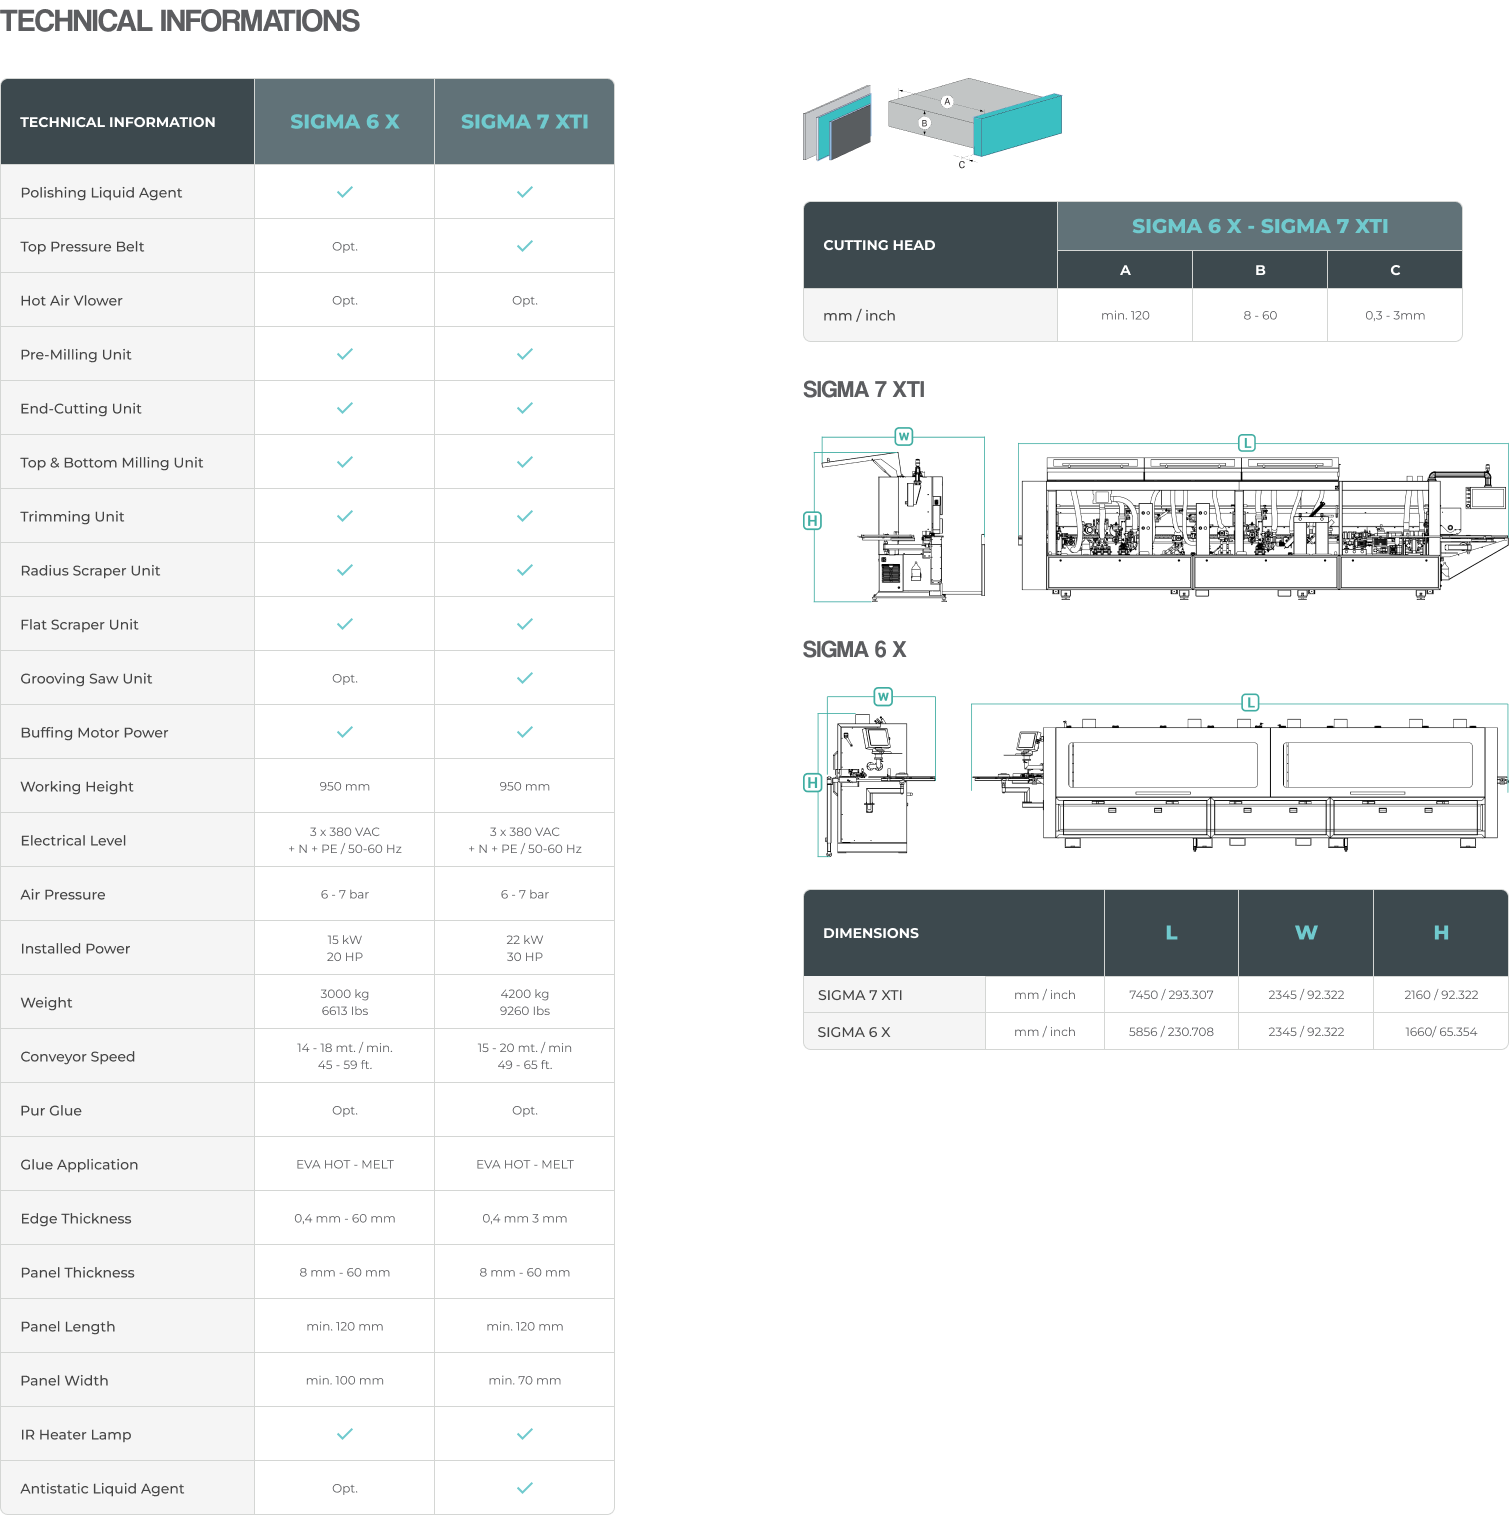Screen dimensions: 1509x1515
Task: Click the Installed Power row label
Action: (x=76, y=949)
